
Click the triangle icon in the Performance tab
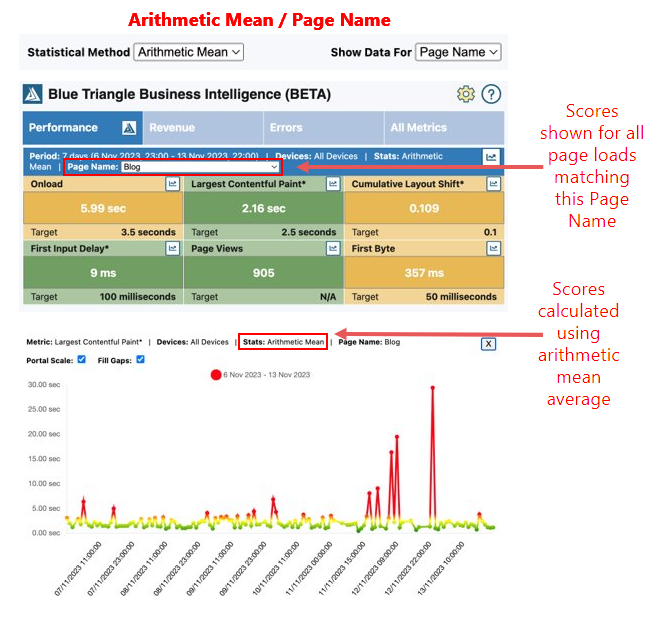129,128
